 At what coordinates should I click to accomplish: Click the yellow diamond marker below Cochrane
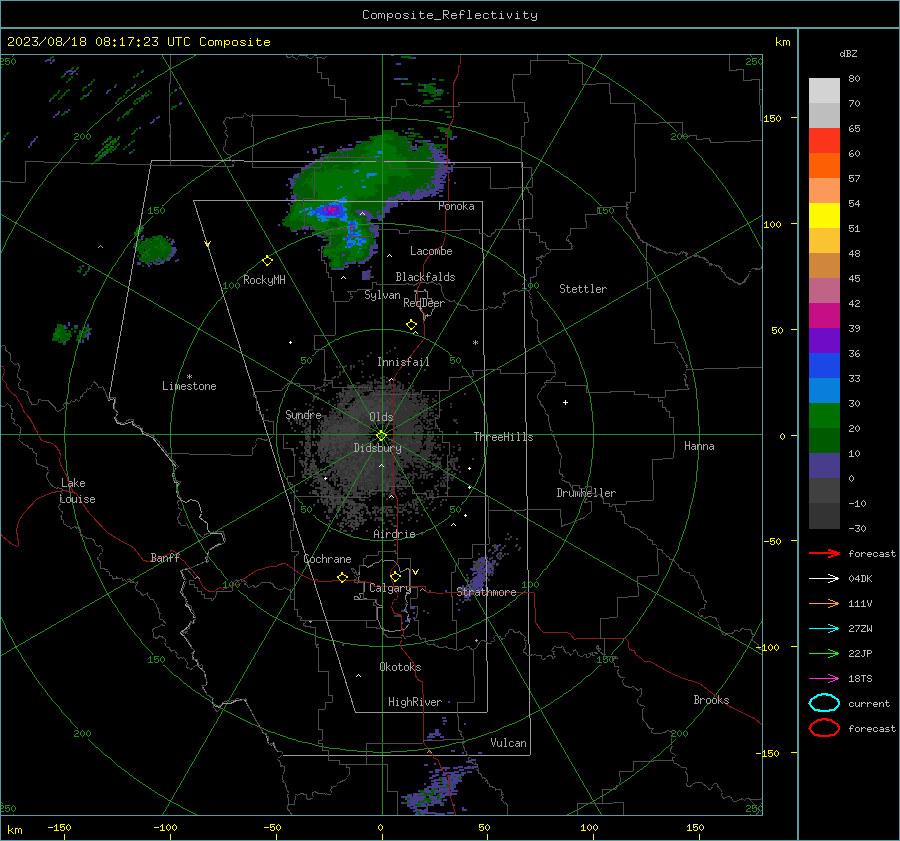click(342, 577)
